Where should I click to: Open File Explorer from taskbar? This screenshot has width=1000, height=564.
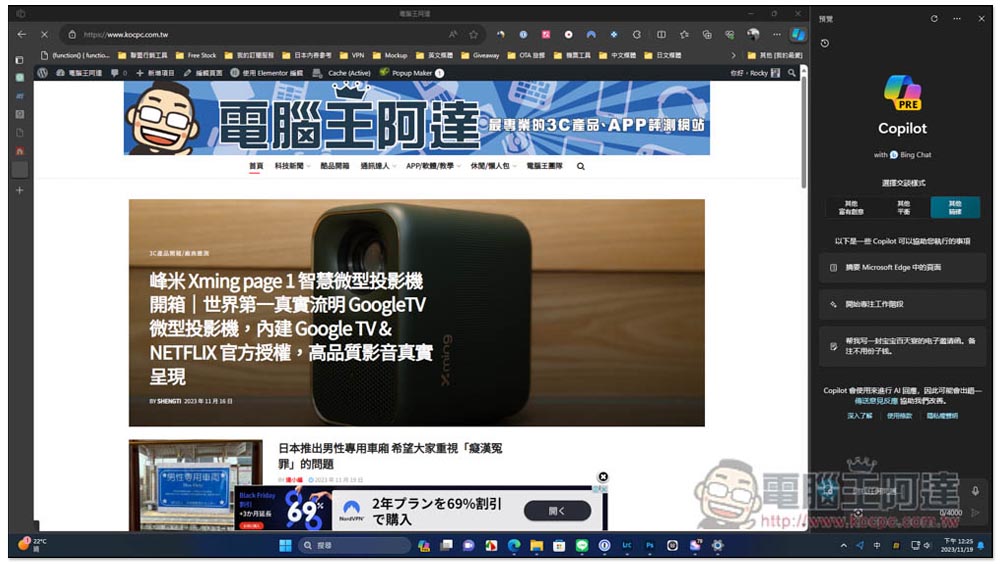click(536, 545)
